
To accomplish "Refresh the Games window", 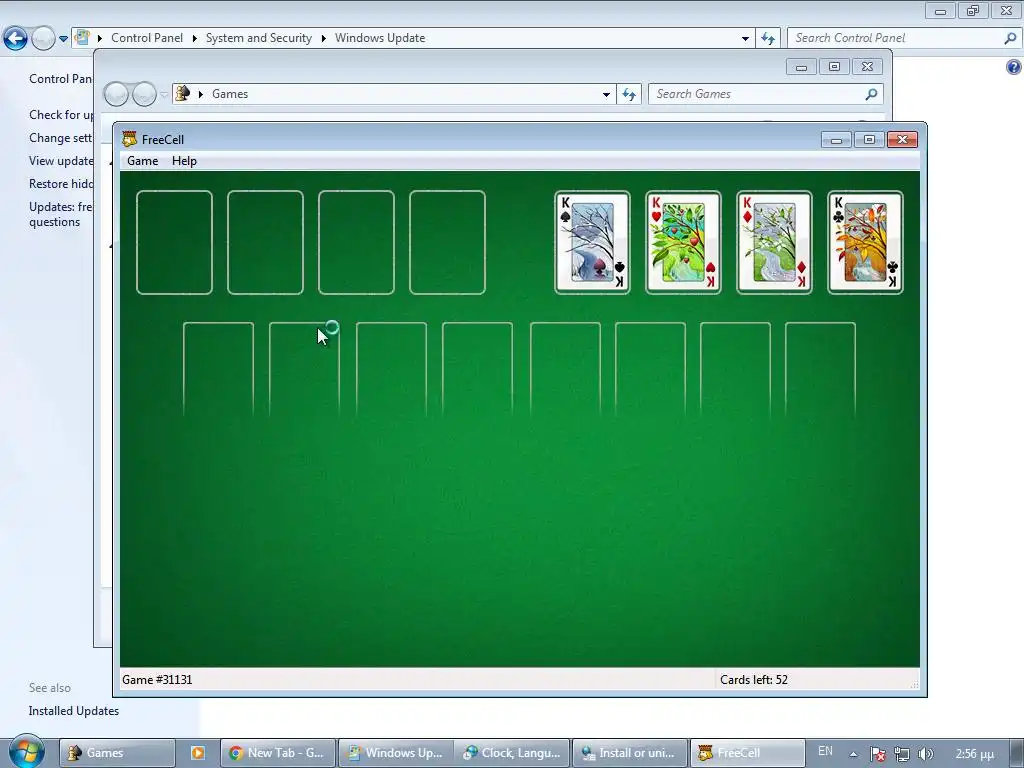I will click(629, 95).
